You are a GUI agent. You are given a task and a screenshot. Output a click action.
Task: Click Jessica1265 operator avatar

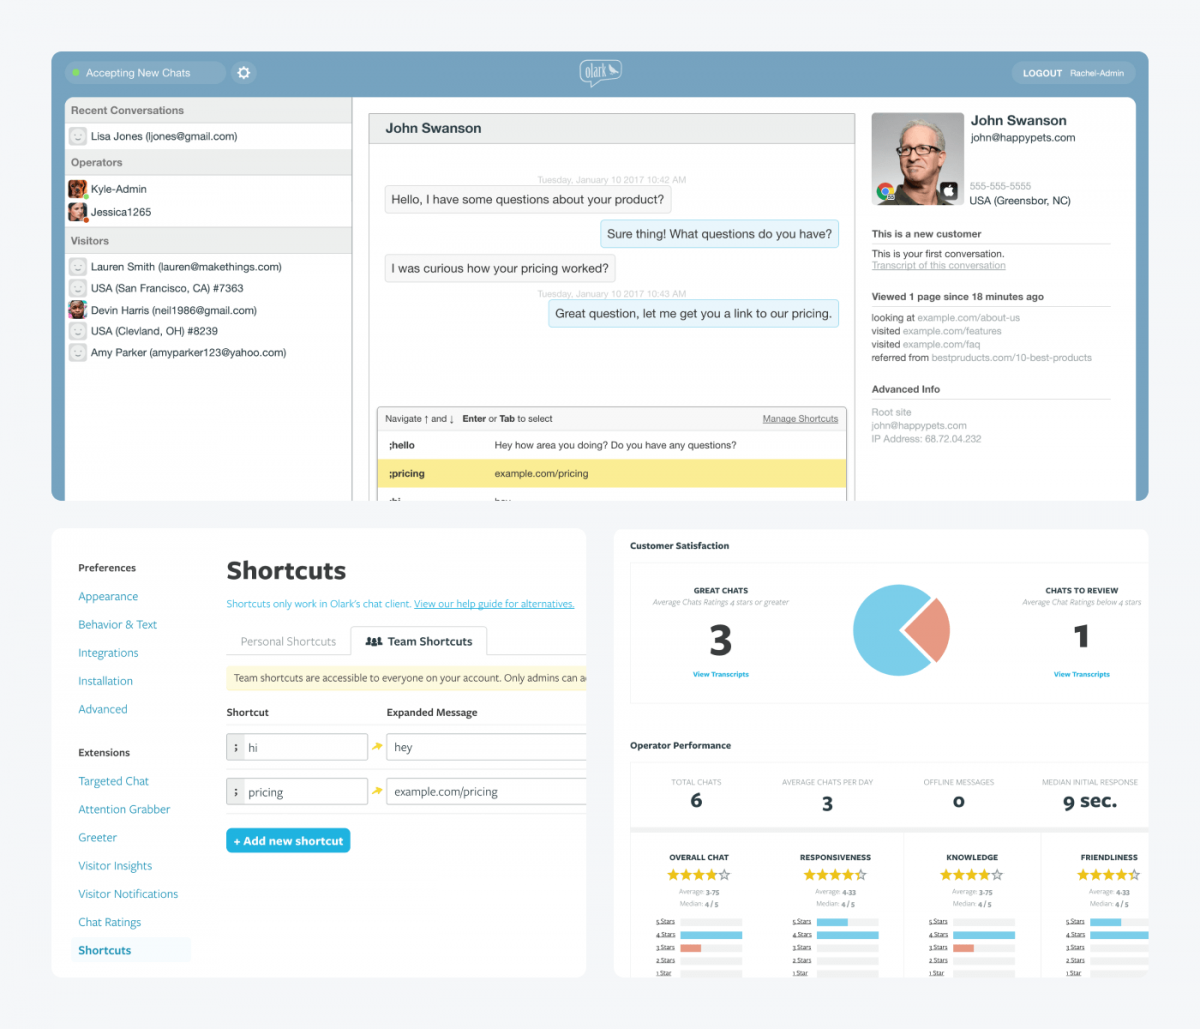tap(77, 212)
